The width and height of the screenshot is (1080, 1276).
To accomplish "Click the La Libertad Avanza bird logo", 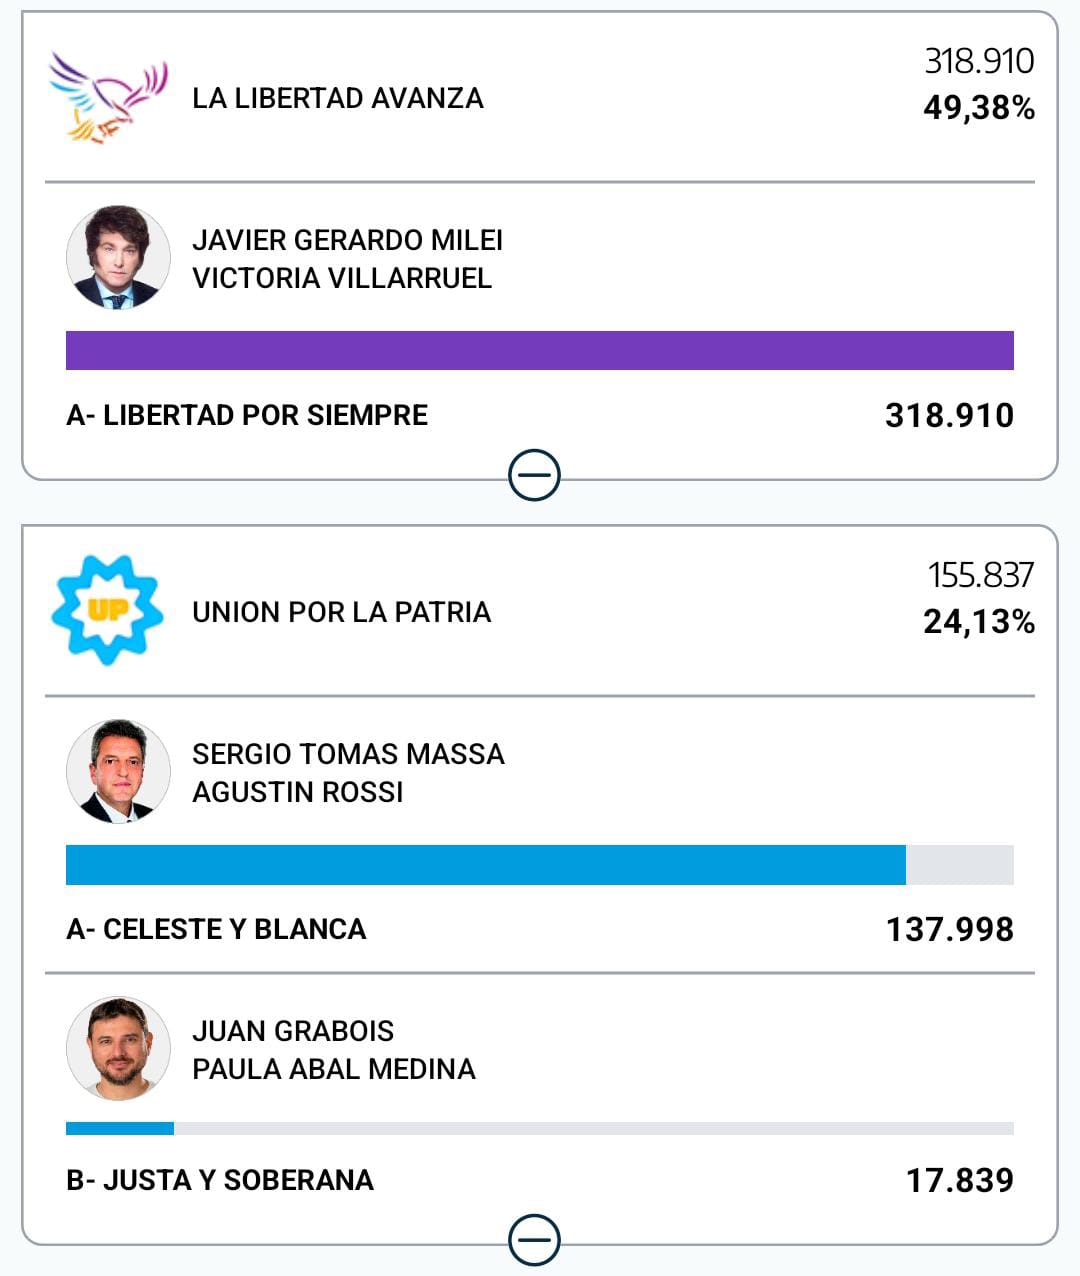I will [x=108, y=98].
